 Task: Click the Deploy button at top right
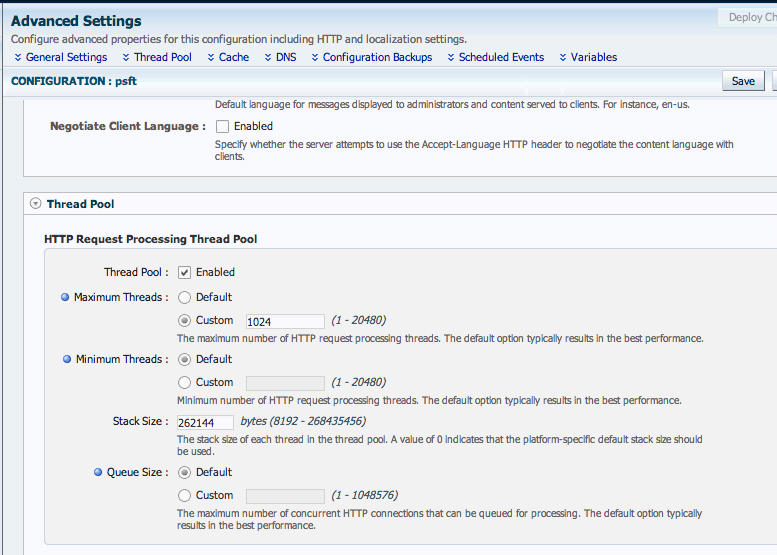(748, 17)
